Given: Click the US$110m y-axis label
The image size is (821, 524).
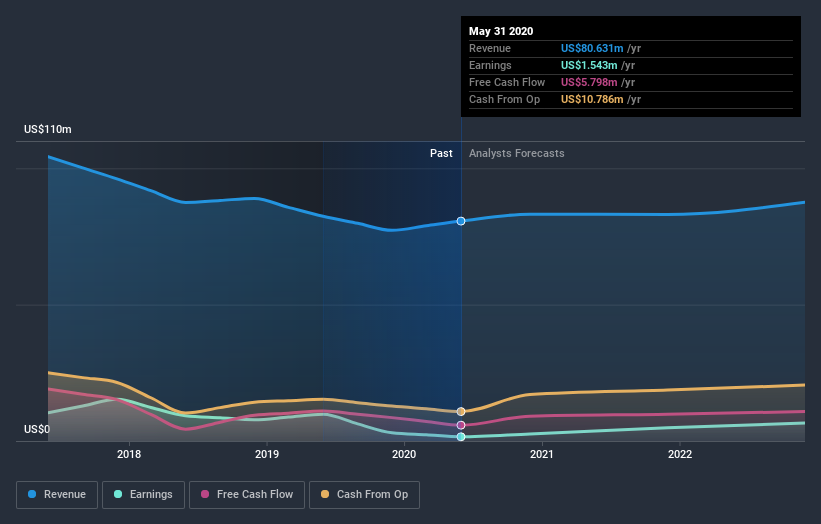Looking at the screenshot, I should 48,129.
